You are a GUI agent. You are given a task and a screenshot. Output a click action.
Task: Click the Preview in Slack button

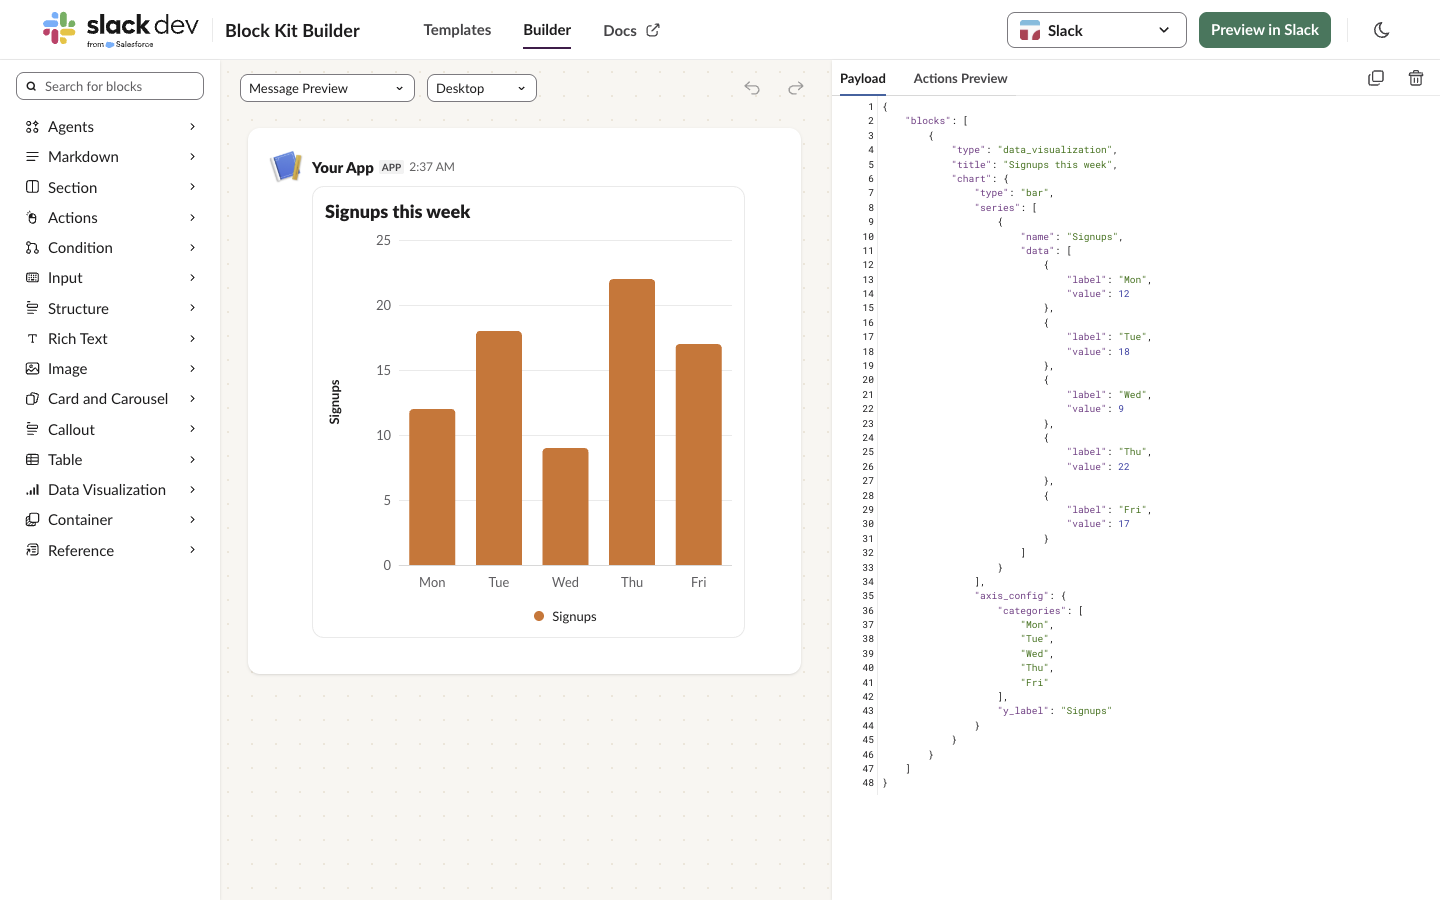tap(1265, 30)
